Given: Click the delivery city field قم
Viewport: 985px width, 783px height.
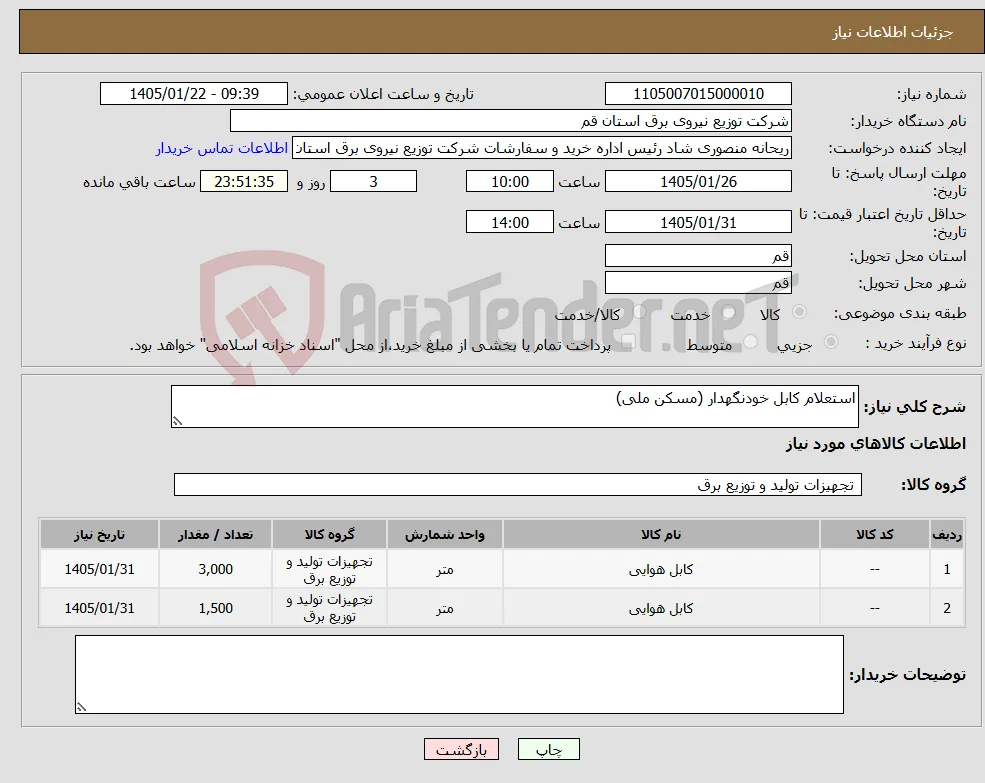Looking at the screenshot, I should 698,283.
